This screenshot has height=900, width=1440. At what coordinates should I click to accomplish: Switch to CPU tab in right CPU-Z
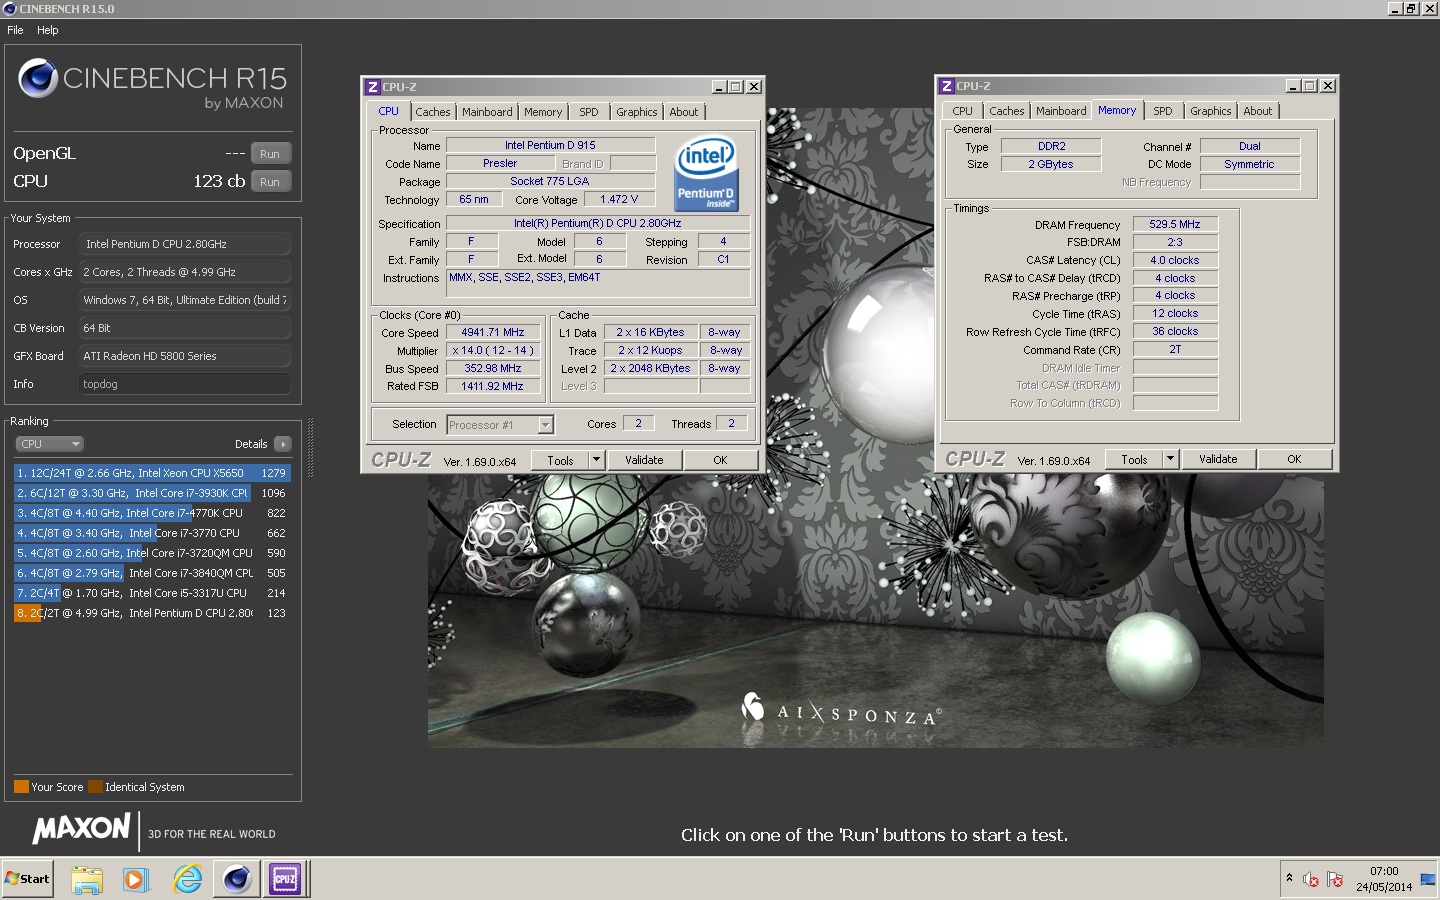(962, 111)
